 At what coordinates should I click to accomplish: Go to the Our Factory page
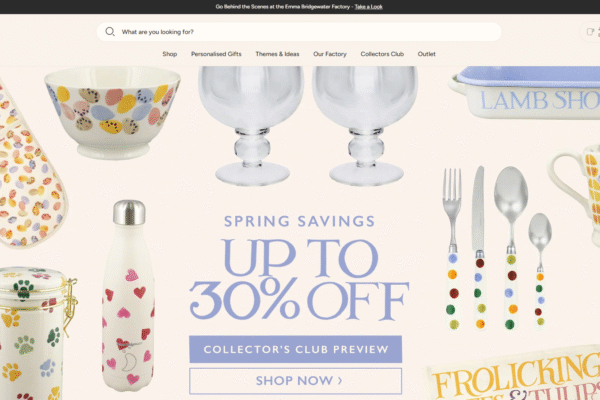coord(330,54)
